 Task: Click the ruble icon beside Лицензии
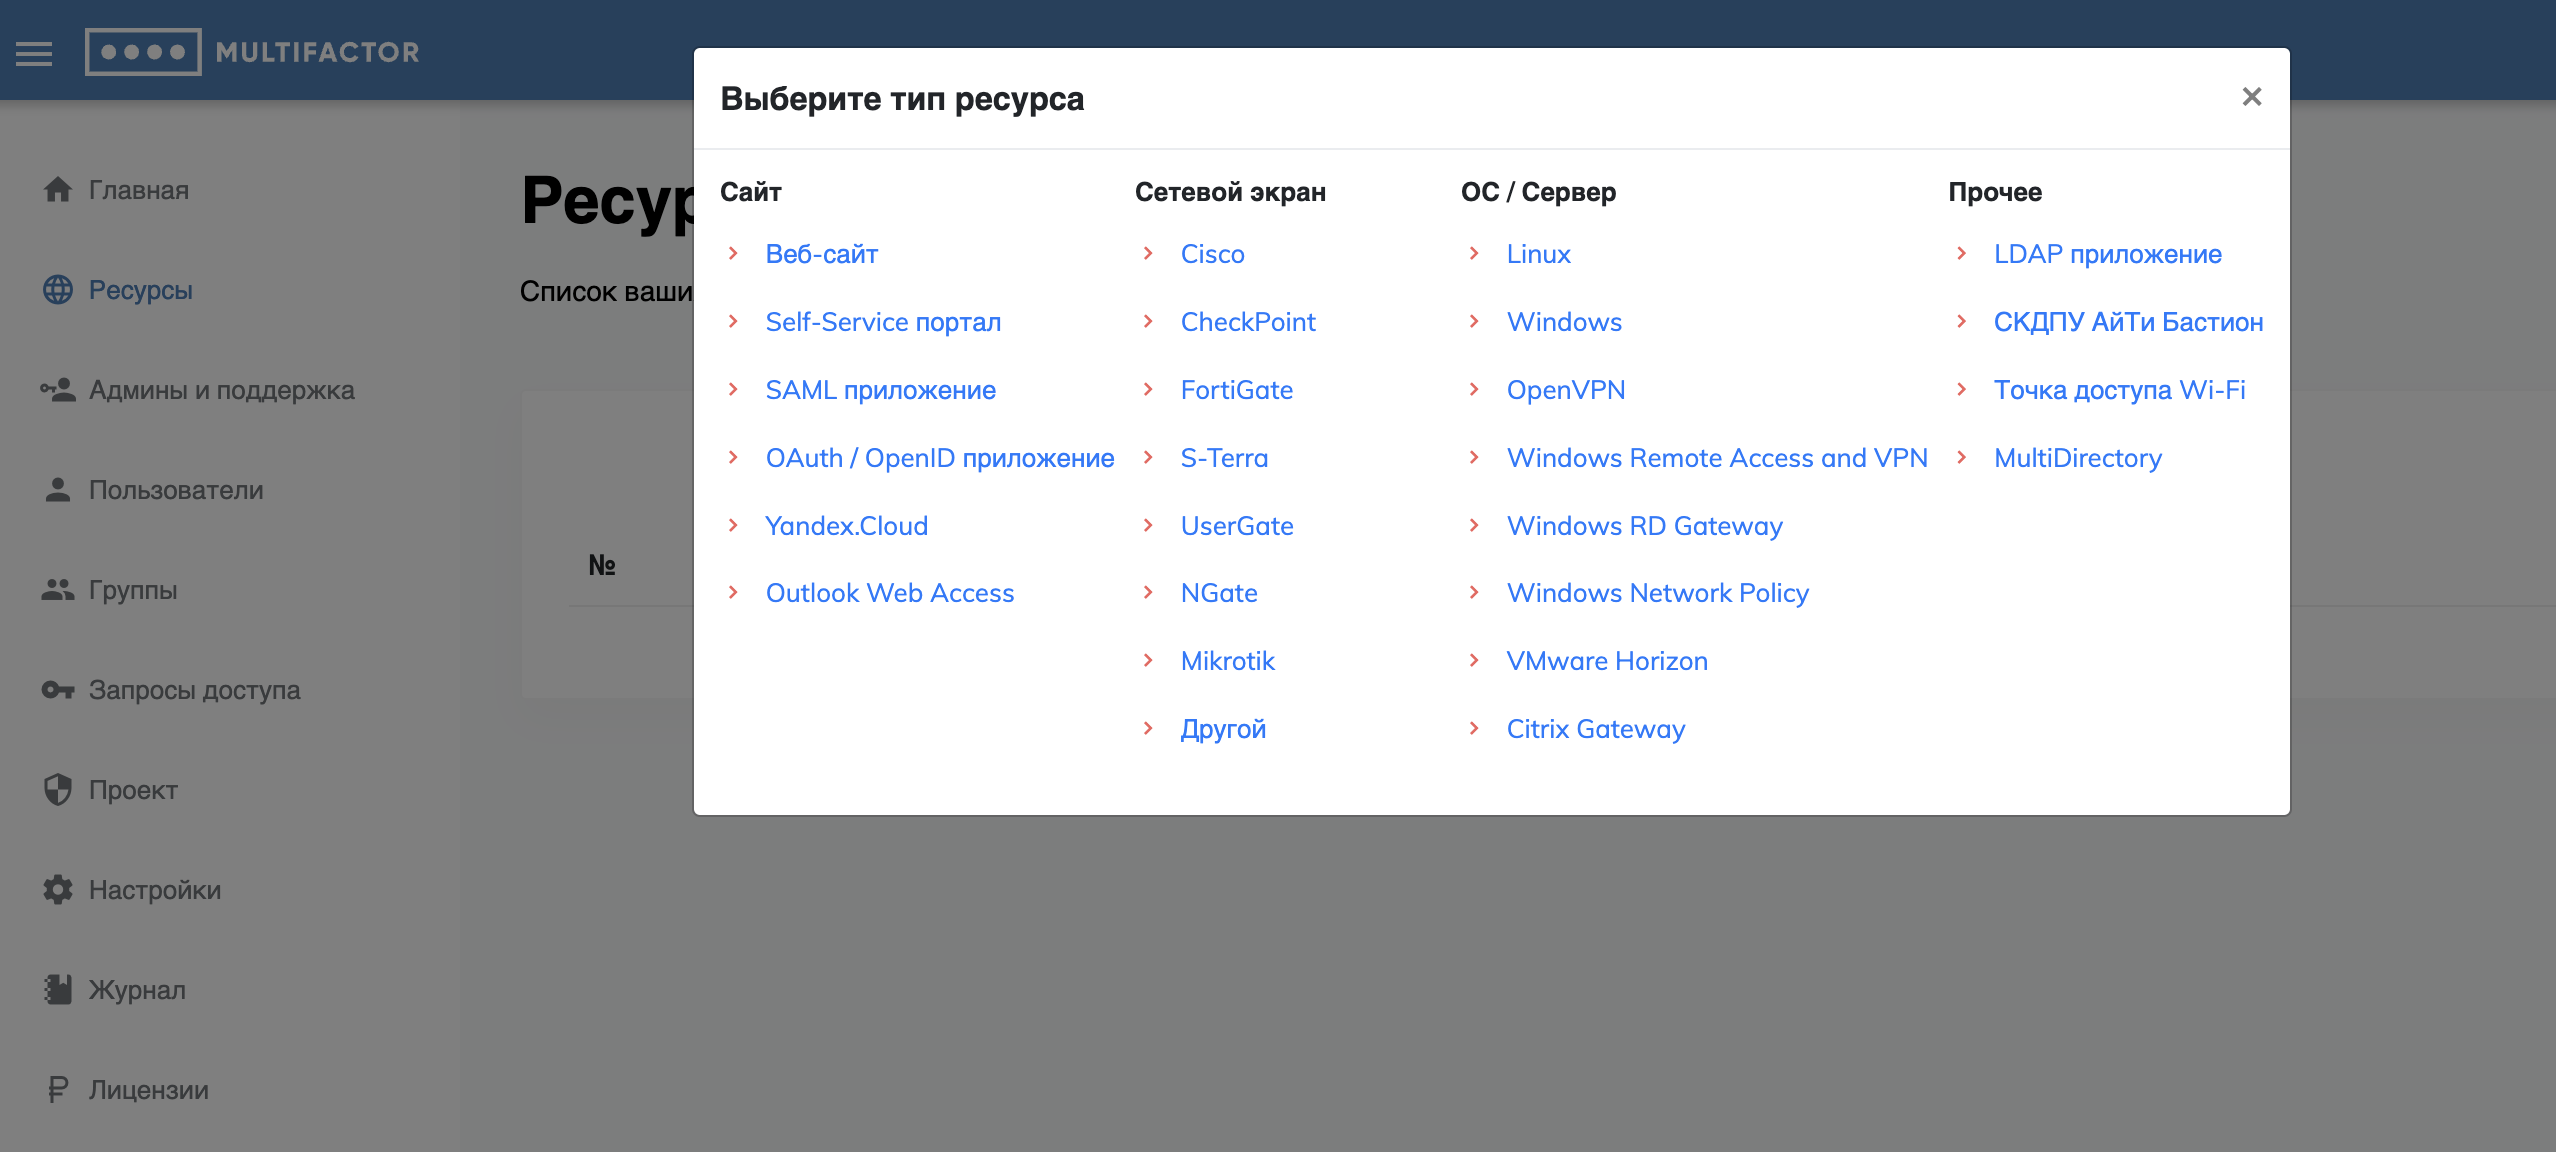(x=58, y=1090)
